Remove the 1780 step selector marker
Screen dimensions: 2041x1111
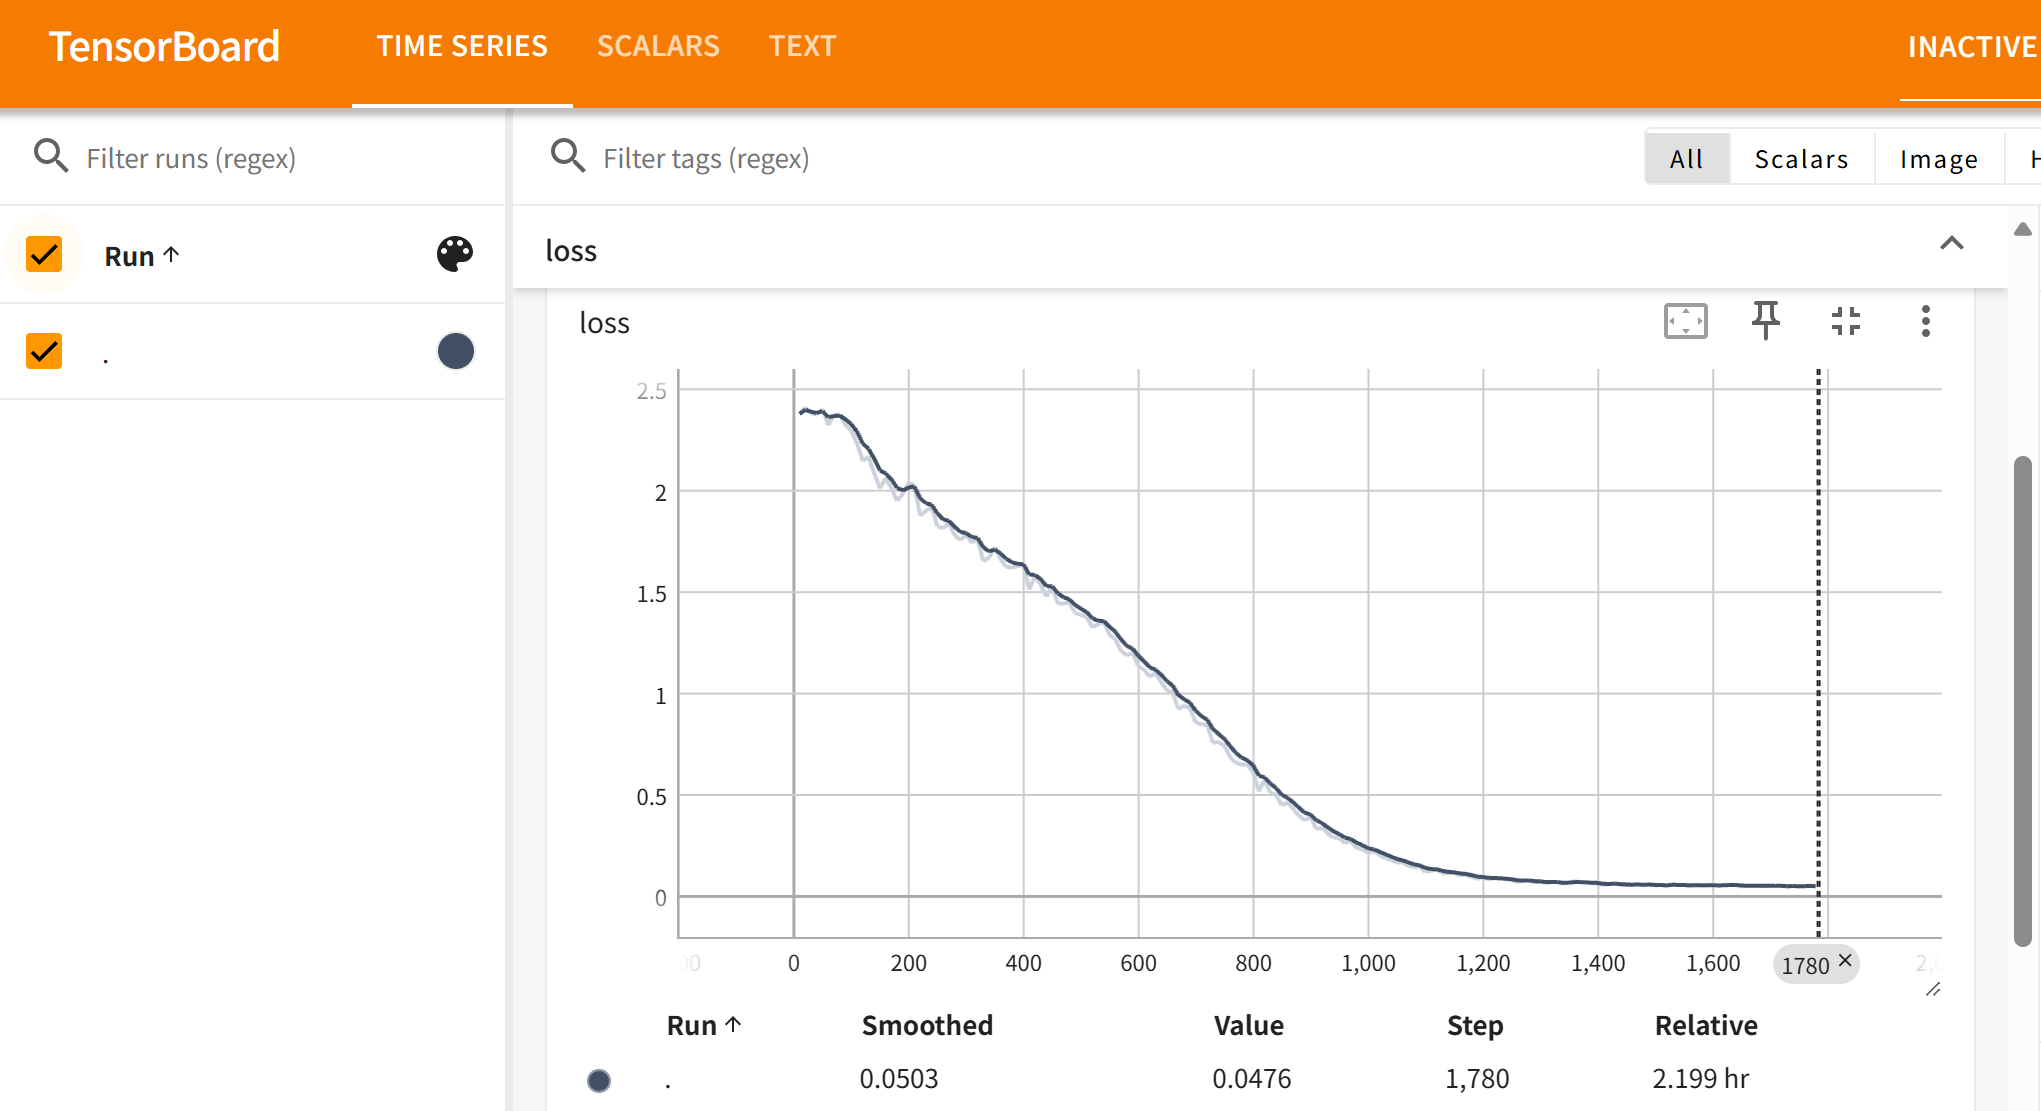(x=1845, y=960)
